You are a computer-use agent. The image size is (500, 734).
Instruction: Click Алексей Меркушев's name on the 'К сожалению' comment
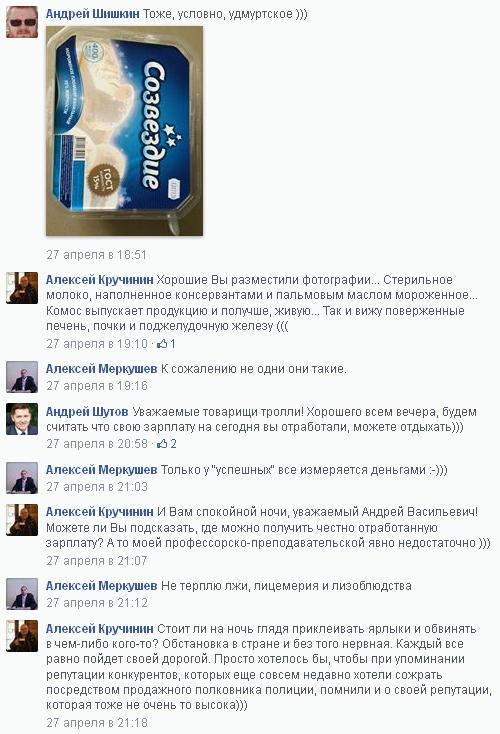pyautogui.click(x=102, y=369)
